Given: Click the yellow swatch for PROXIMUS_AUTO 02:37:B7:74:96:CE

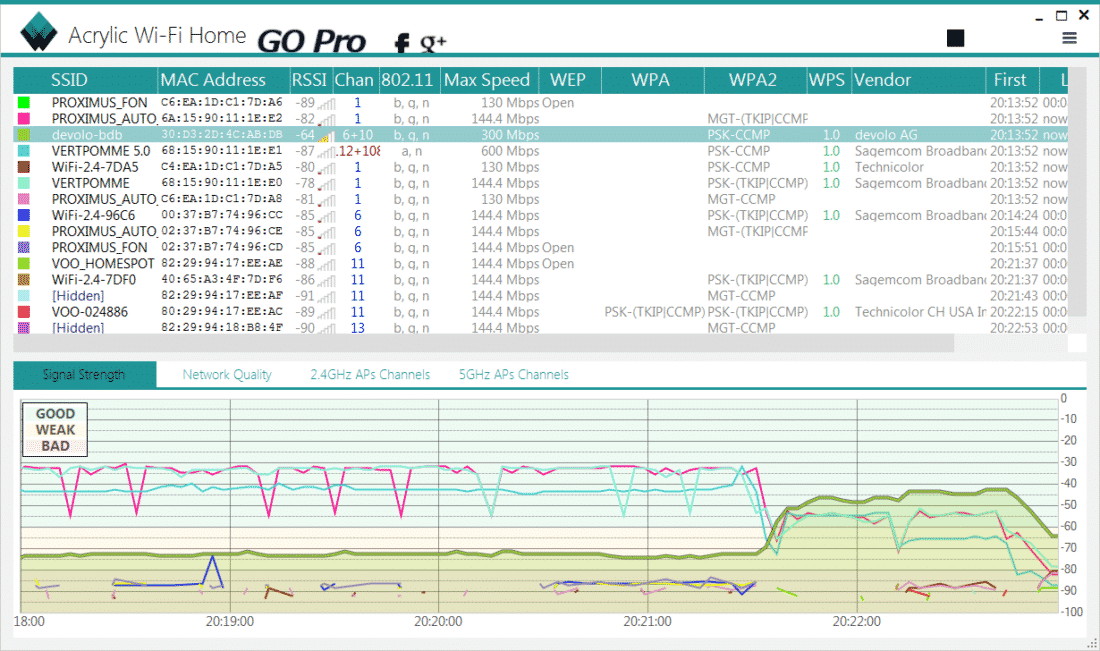Looking at the screenshot, I should 24,231.
